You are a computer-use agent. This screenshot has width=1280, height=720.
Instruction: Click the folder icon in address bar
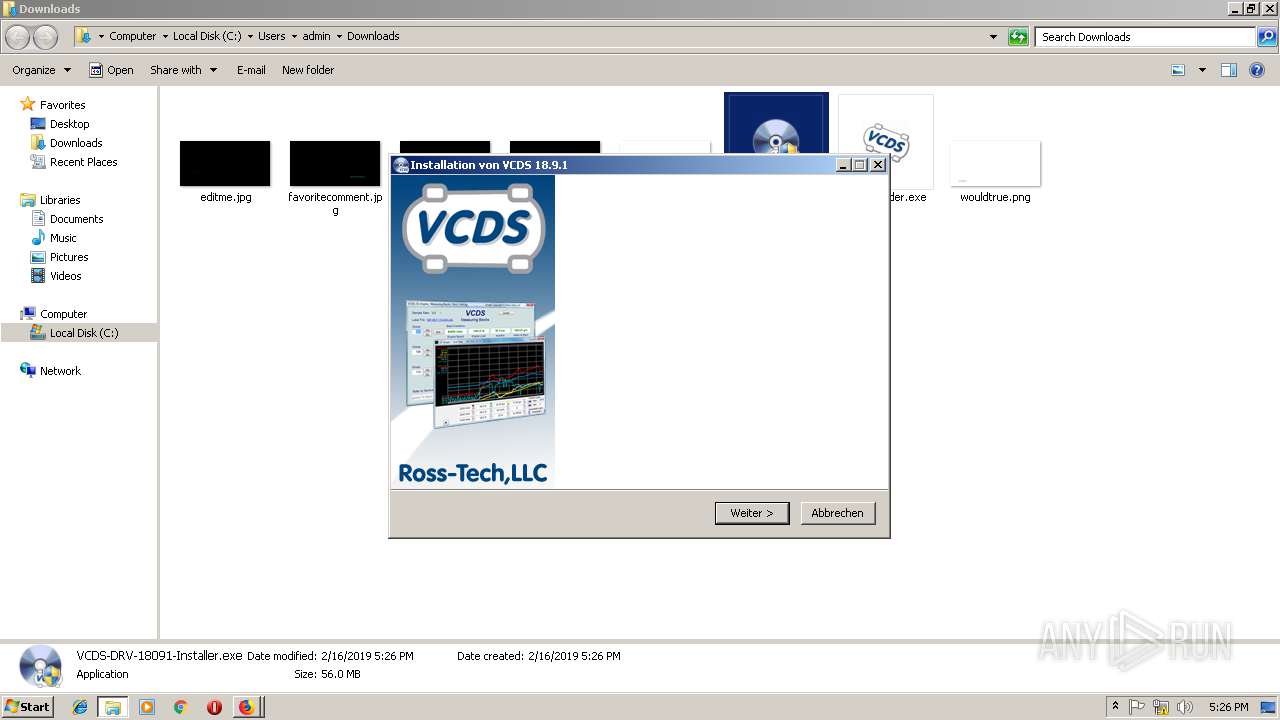(x=84, y=36)
